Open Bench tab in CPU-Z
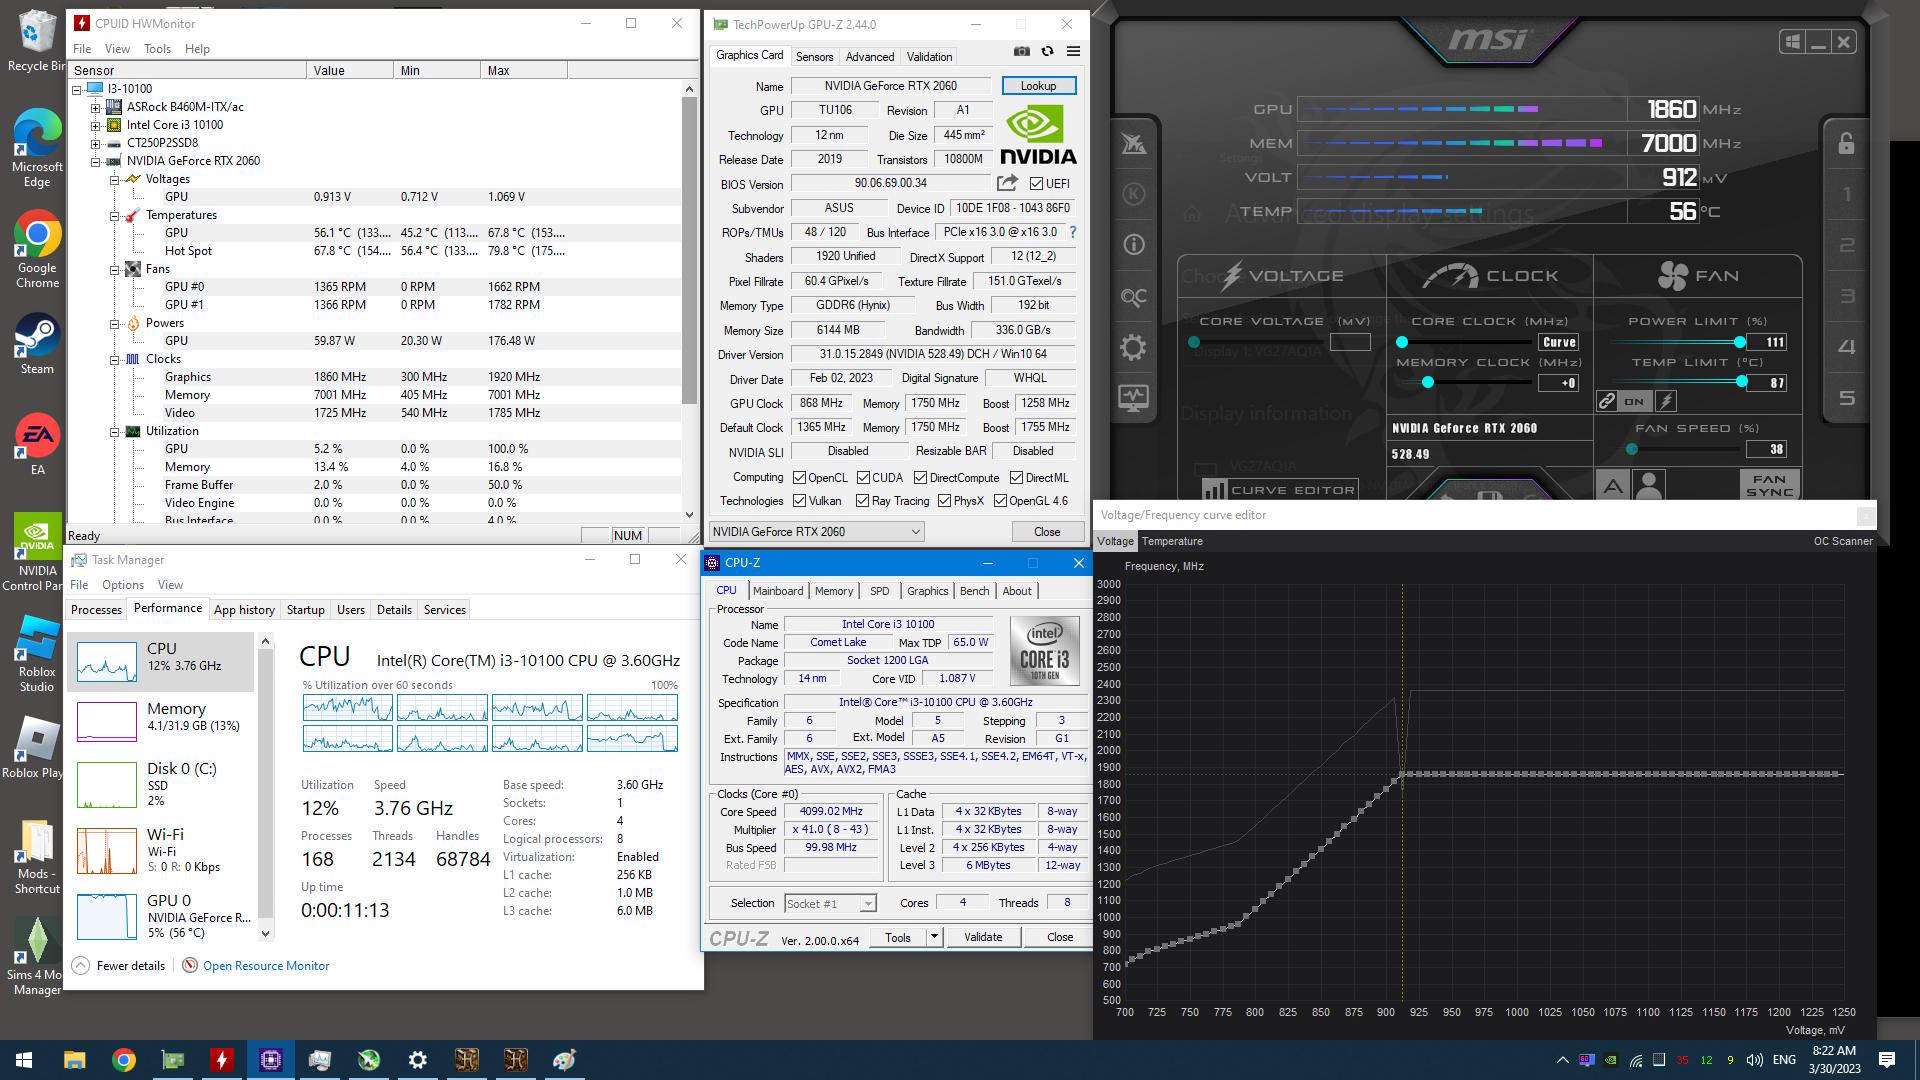The width and height of the screenshot is (1920, 1080). tap(974, 591)
